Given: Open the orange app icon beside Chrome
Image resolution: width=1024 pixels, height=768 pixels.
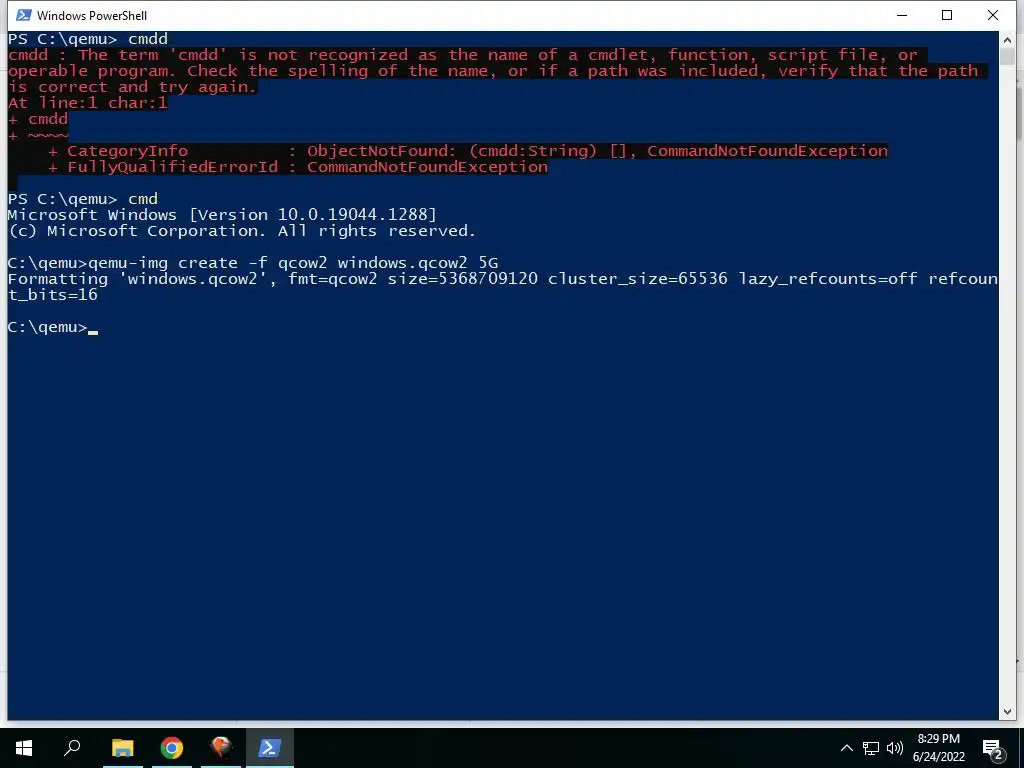Looking at the screenshot, I should click(x=221, y=748).
